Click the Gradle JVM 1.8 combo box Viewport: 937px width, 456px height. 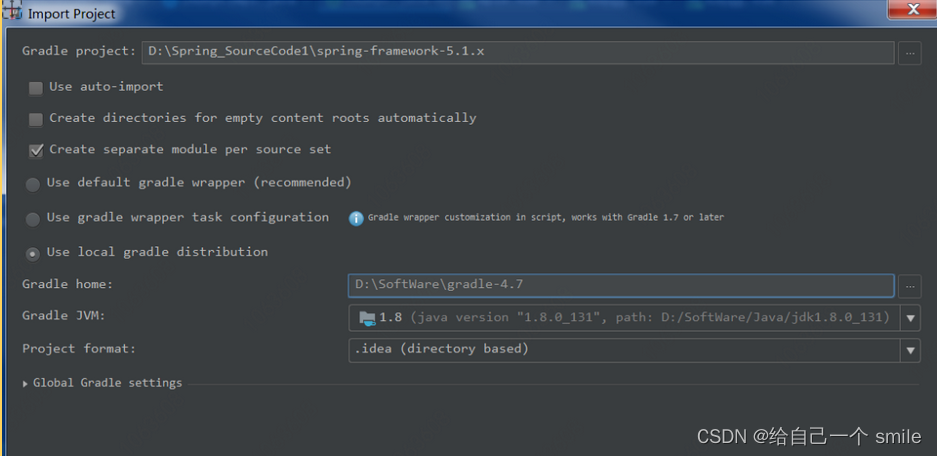coord(634,318)
